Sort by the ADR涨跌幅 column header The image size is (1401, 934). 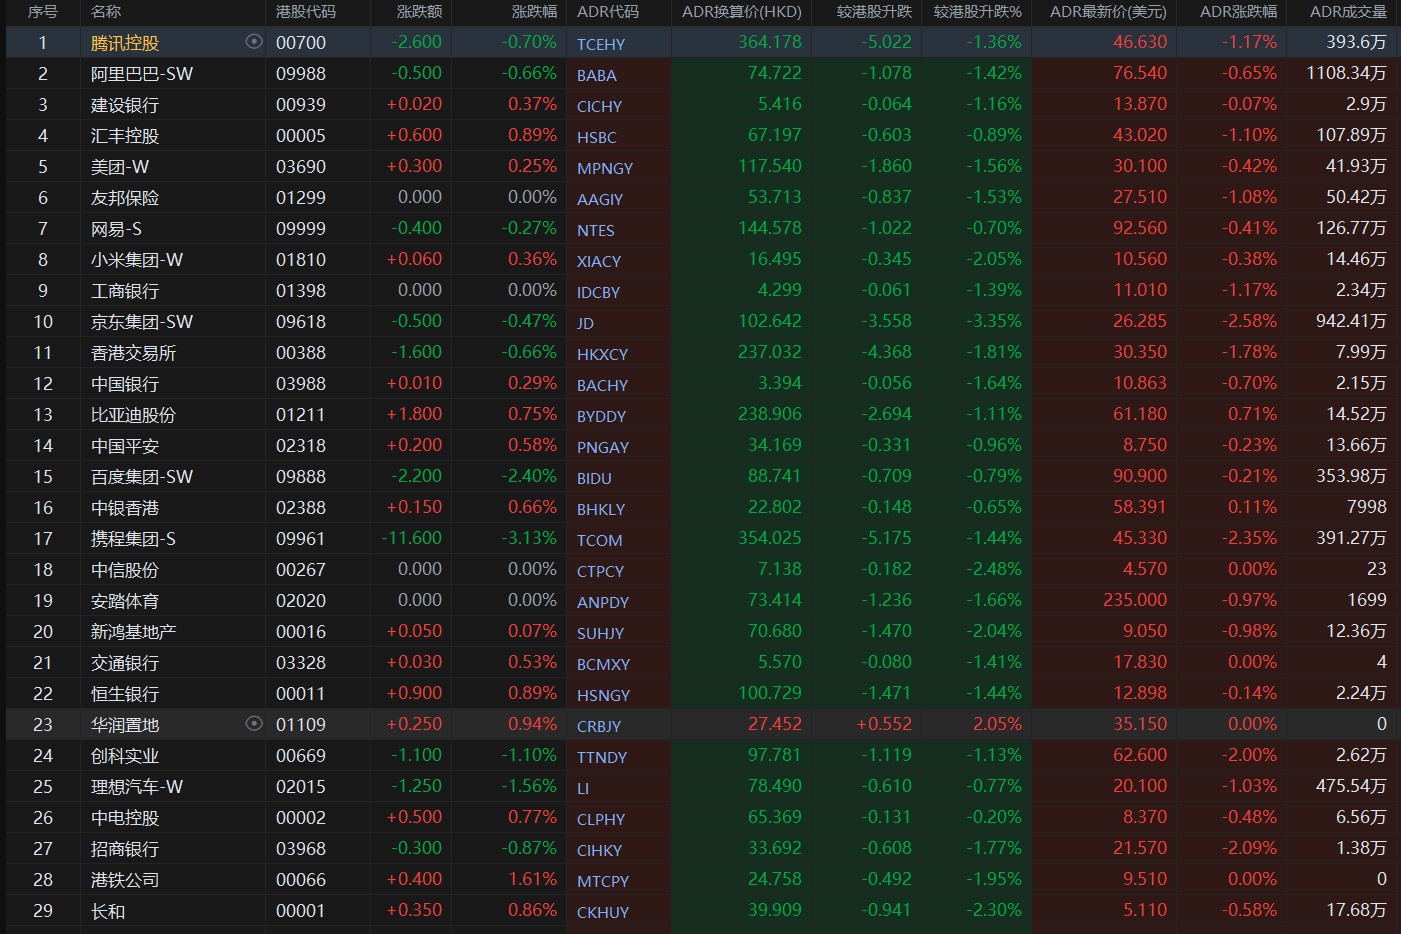(1238, 12)
